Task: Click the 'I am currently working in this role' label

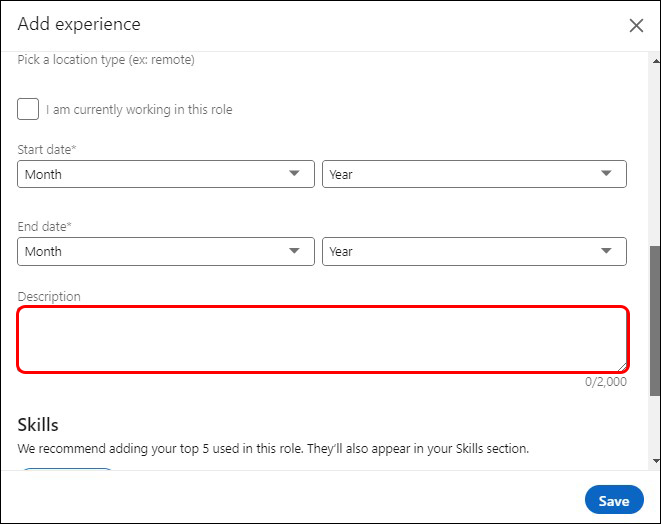Action: click(139, 110)
